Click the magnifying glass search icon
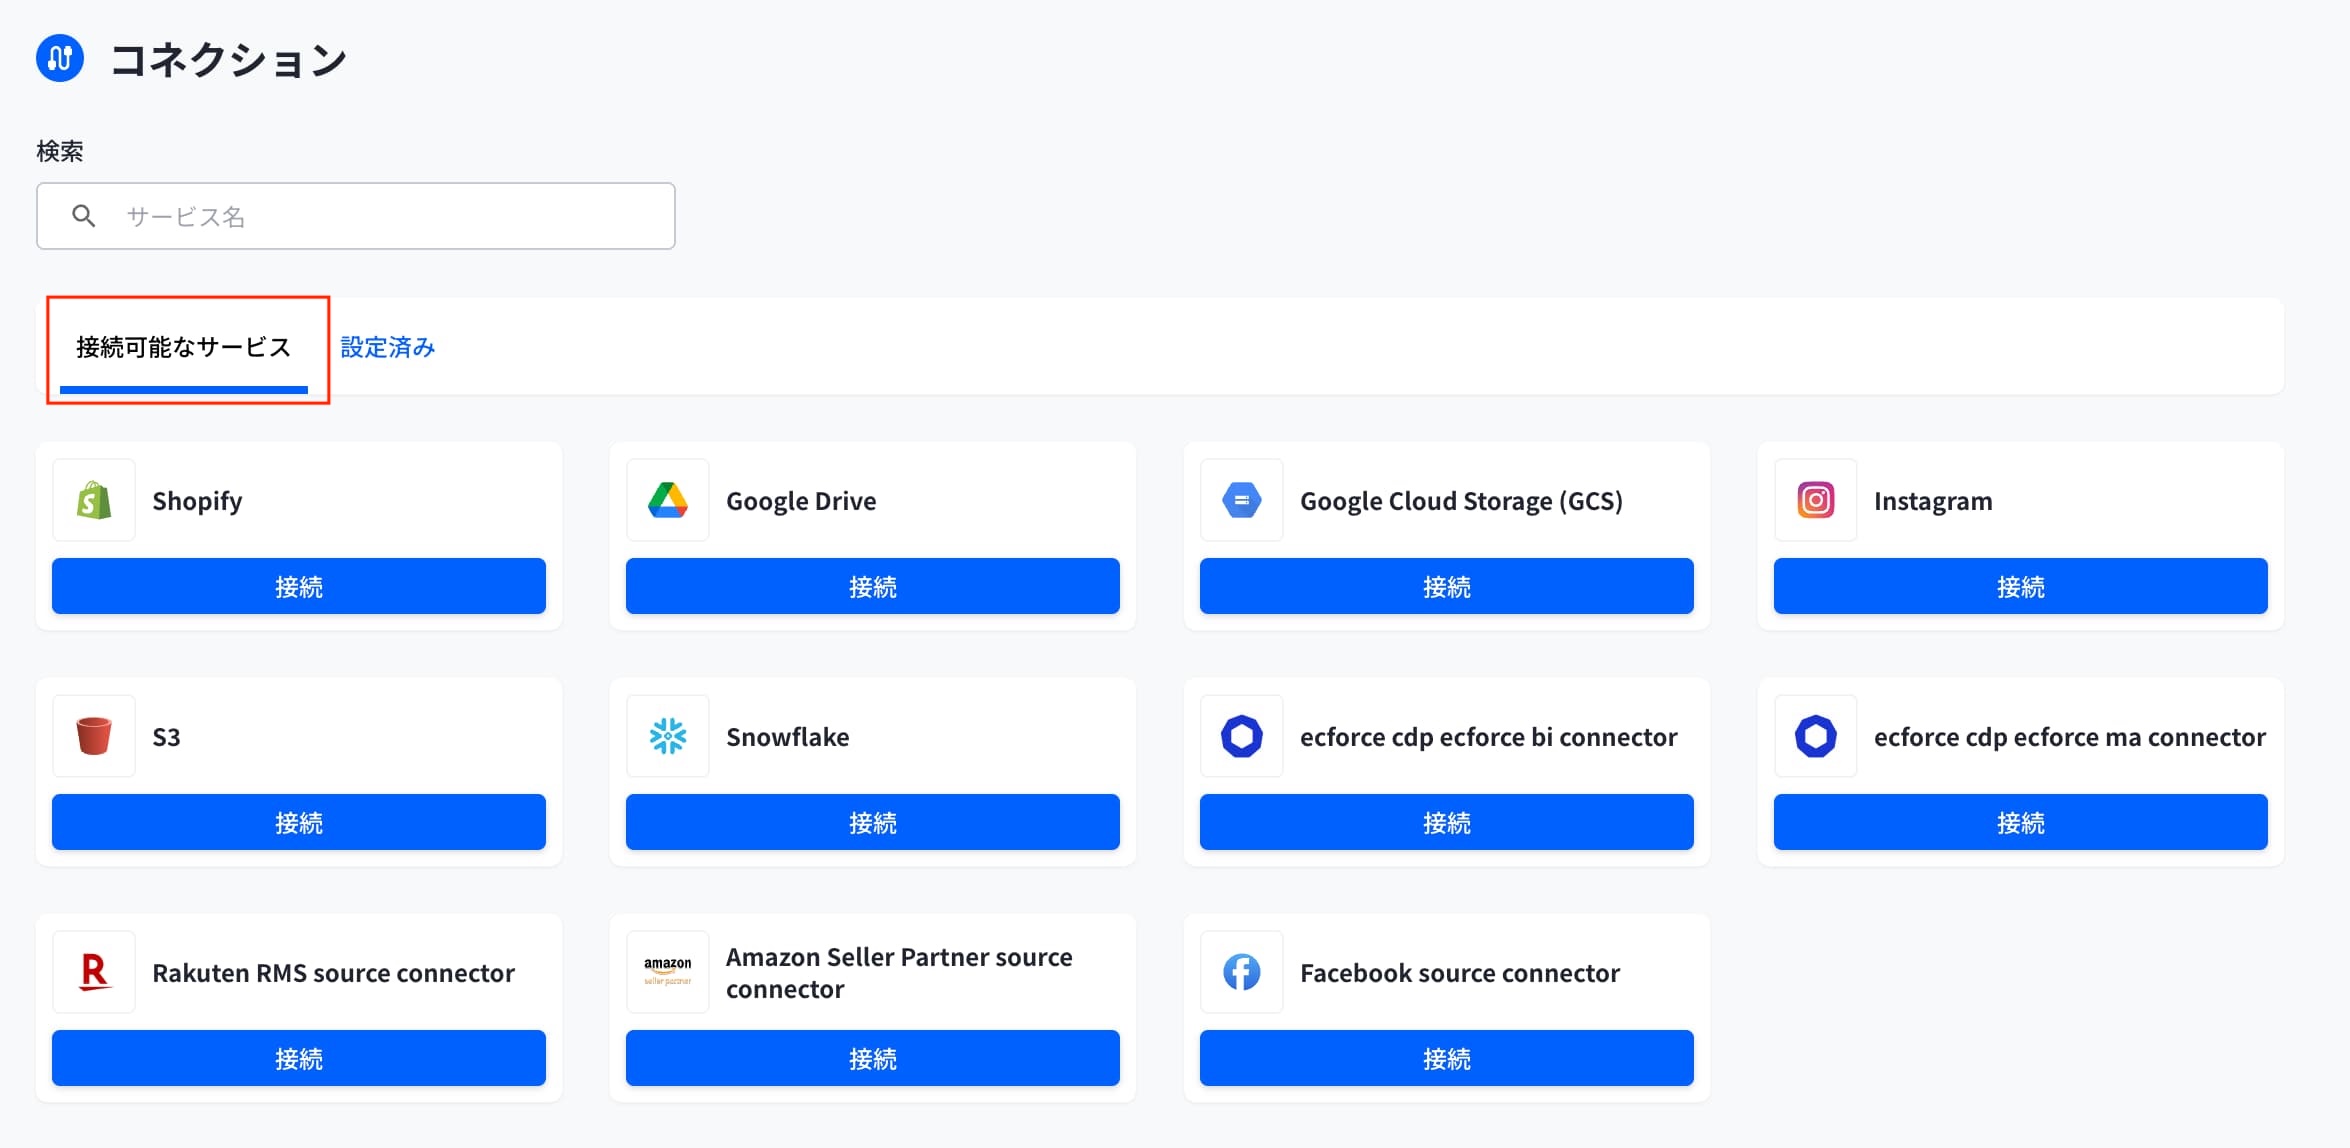The width and height of the screenshot is (2350, 1148). pyautogui.click(x=84, y=216)
